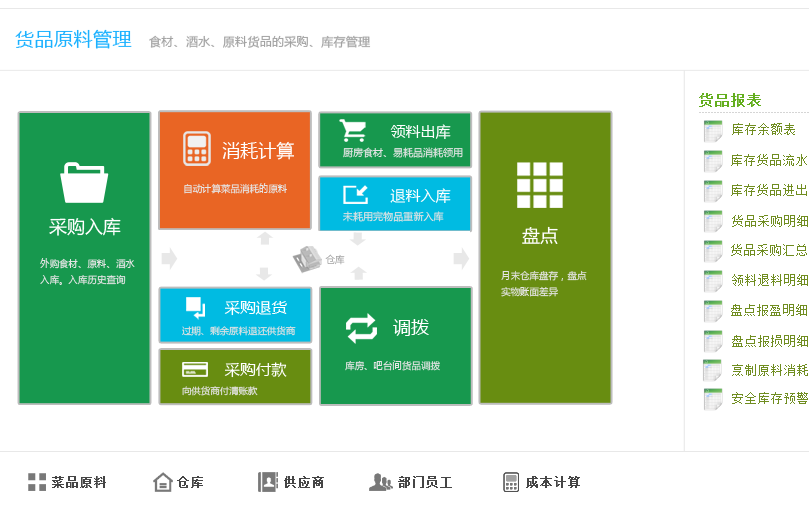Click the 向供货商付清账款 description text
This screenshot has width=809, height=531.
(219, 391)
